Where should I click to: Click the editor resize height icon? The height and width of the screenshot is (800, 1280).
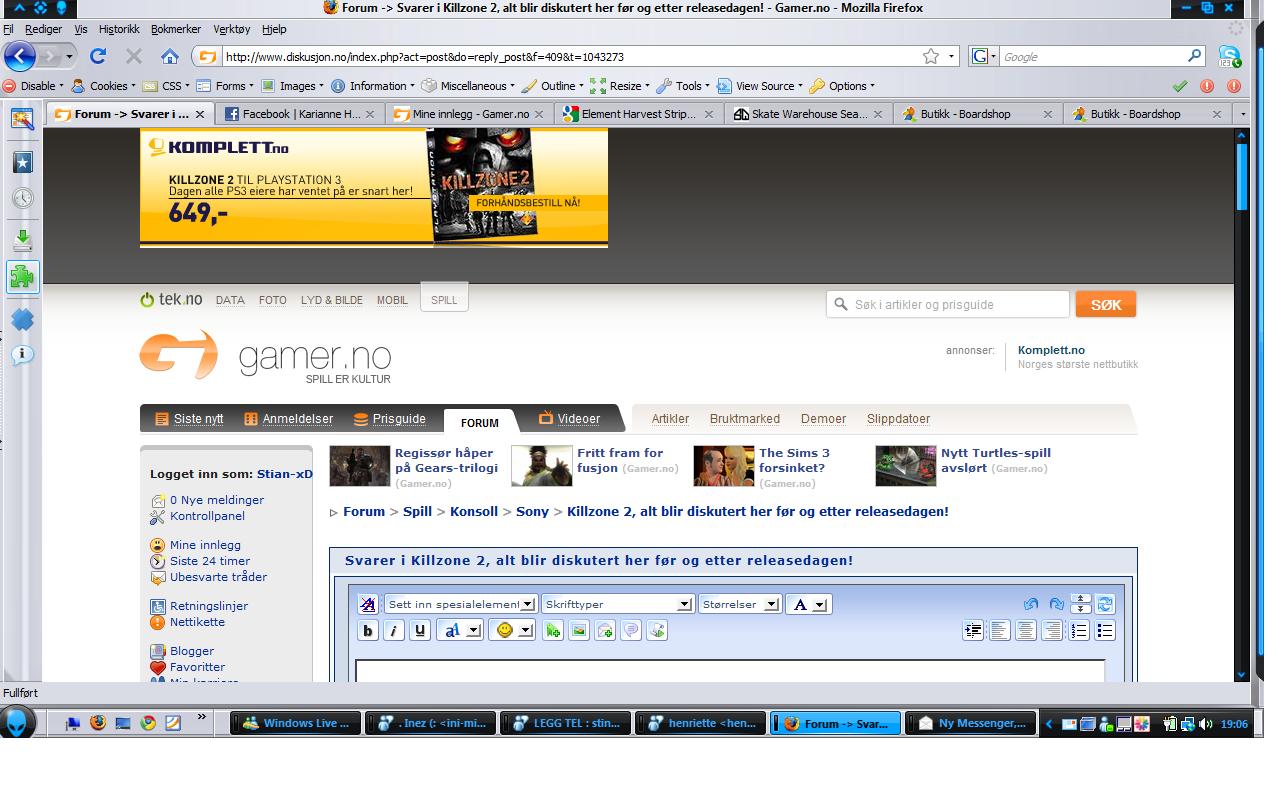[1080, 604]
